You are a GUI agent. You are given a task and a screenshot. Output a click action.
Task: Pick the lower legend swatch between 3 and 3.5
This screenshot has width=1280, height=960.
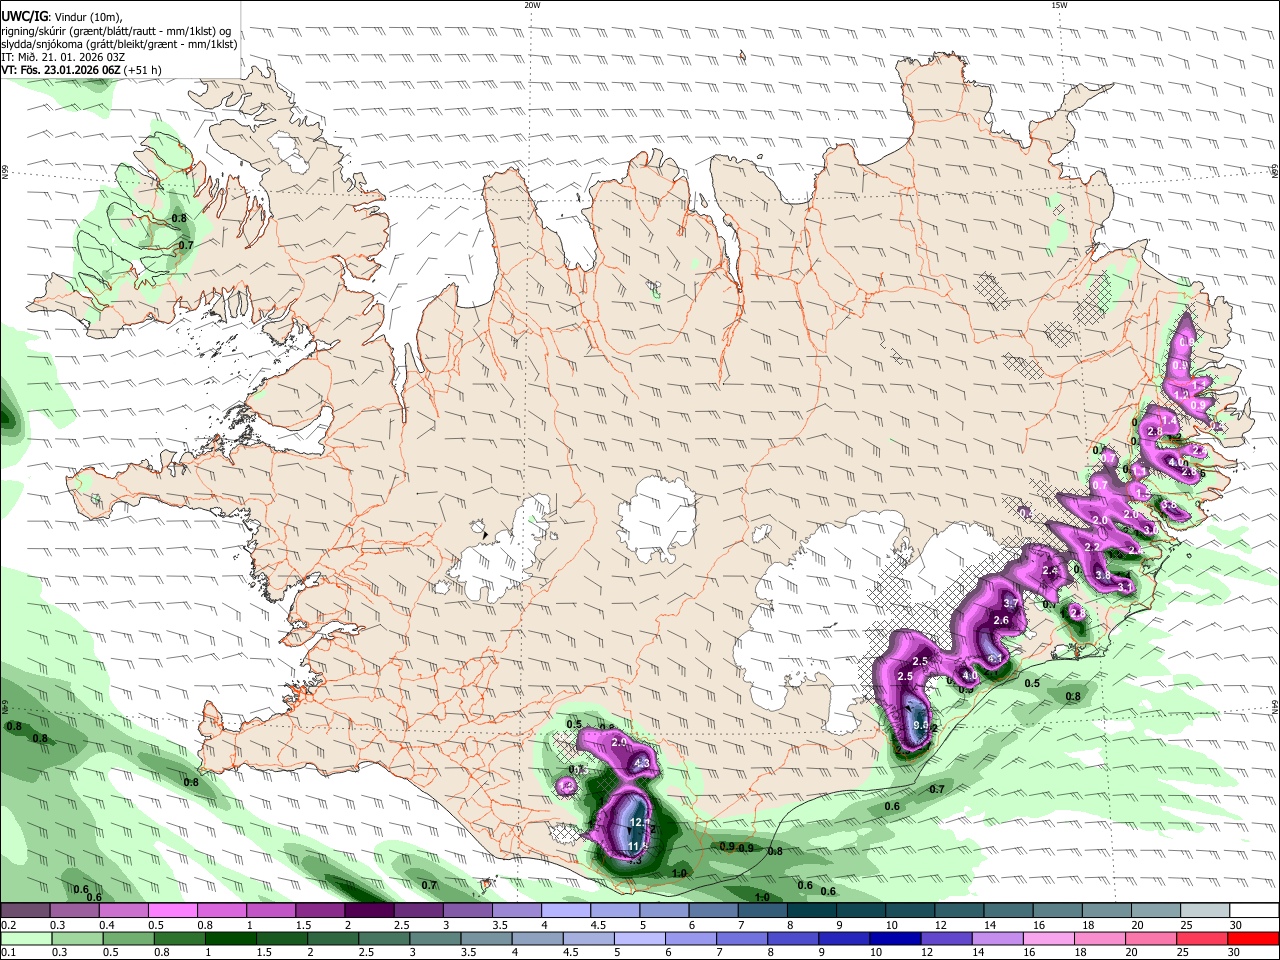tap(435, 939)
